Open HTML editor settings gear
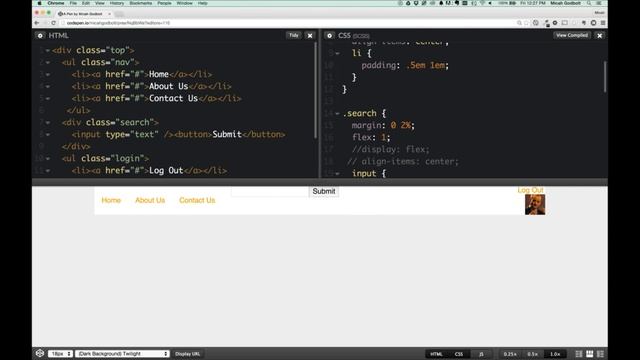This screenshot has height=360, width=640. click(40, 36)
